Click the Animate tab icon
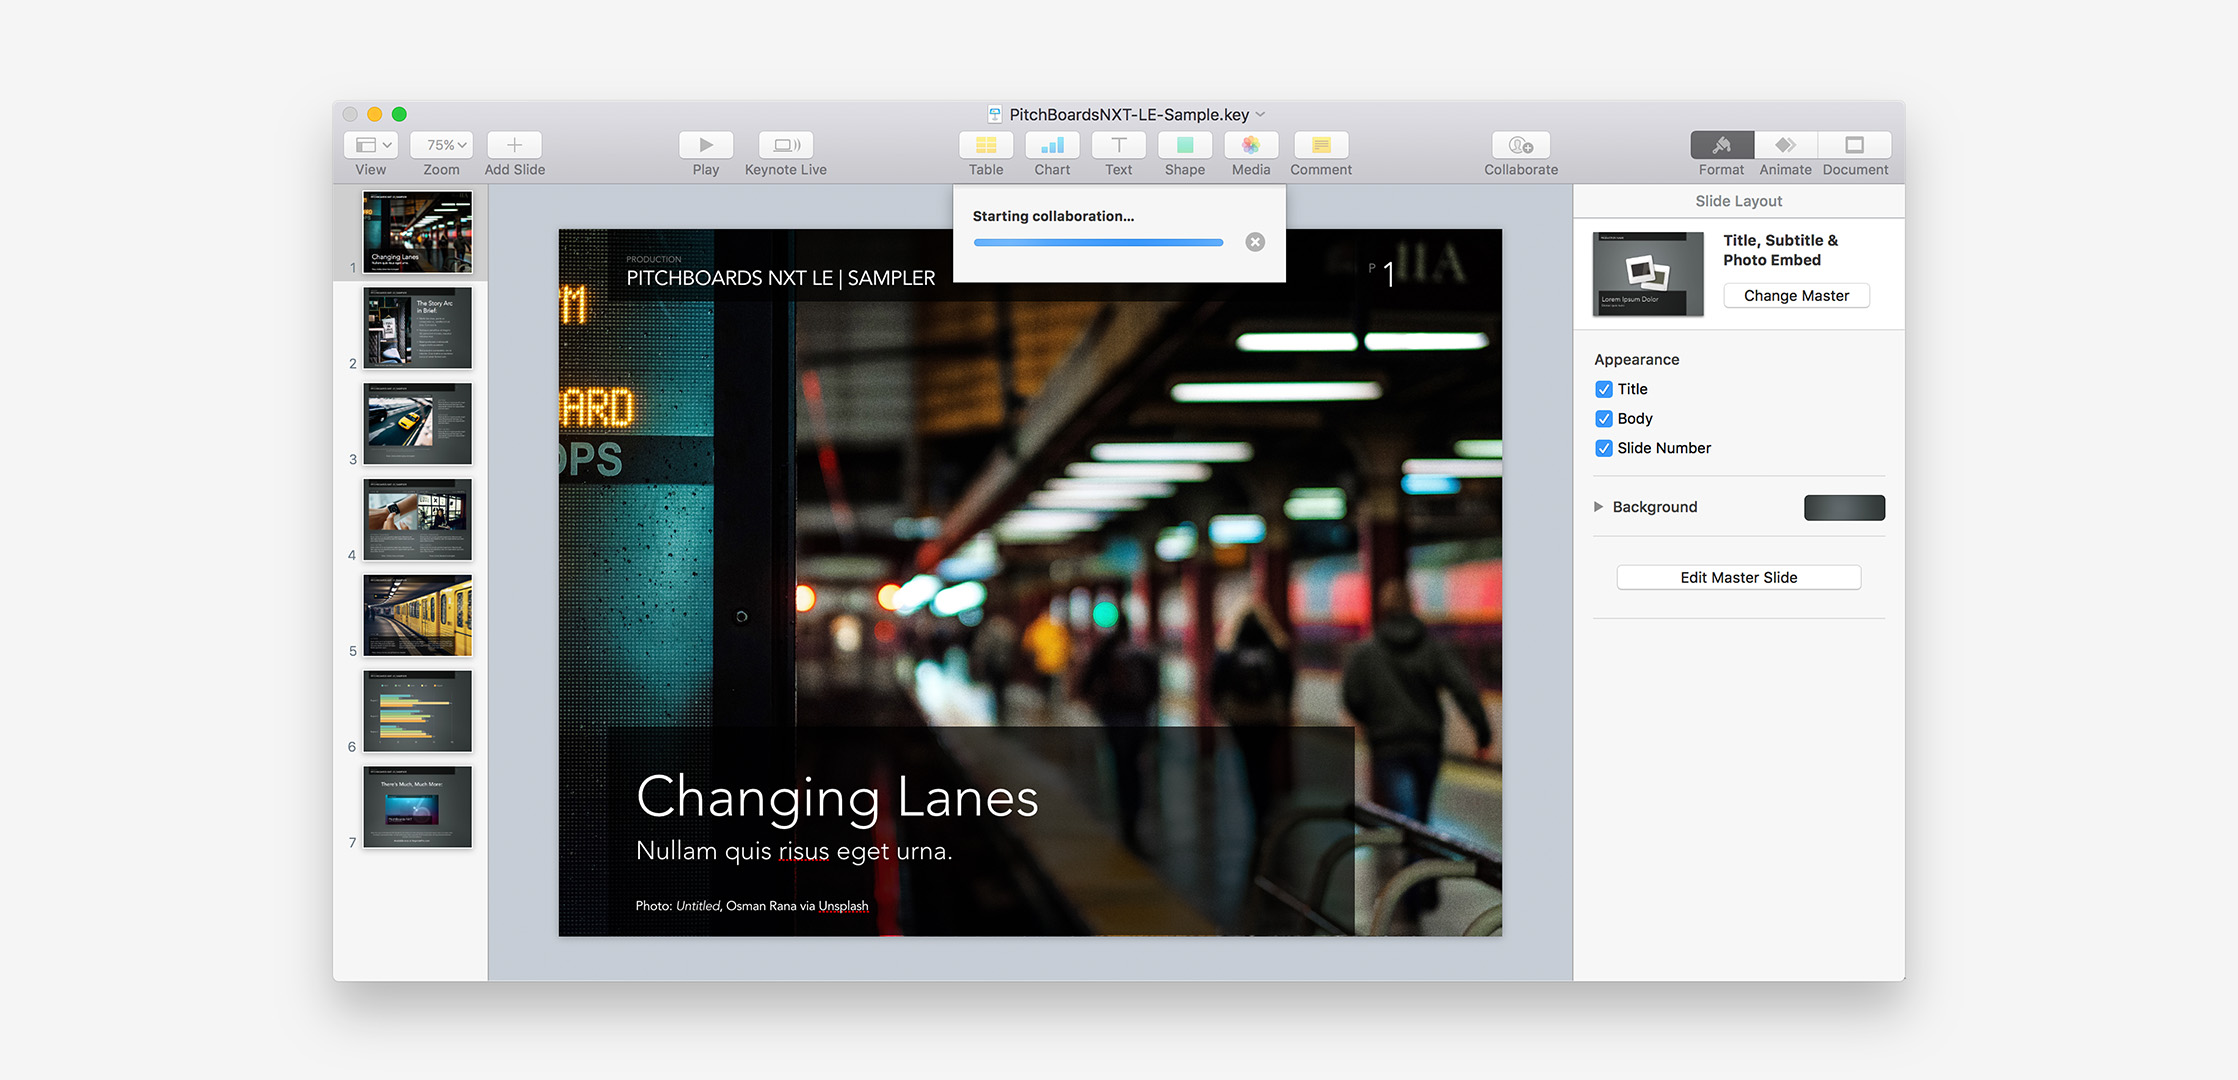The image size is (2238, 1080). pos(1787,146)
